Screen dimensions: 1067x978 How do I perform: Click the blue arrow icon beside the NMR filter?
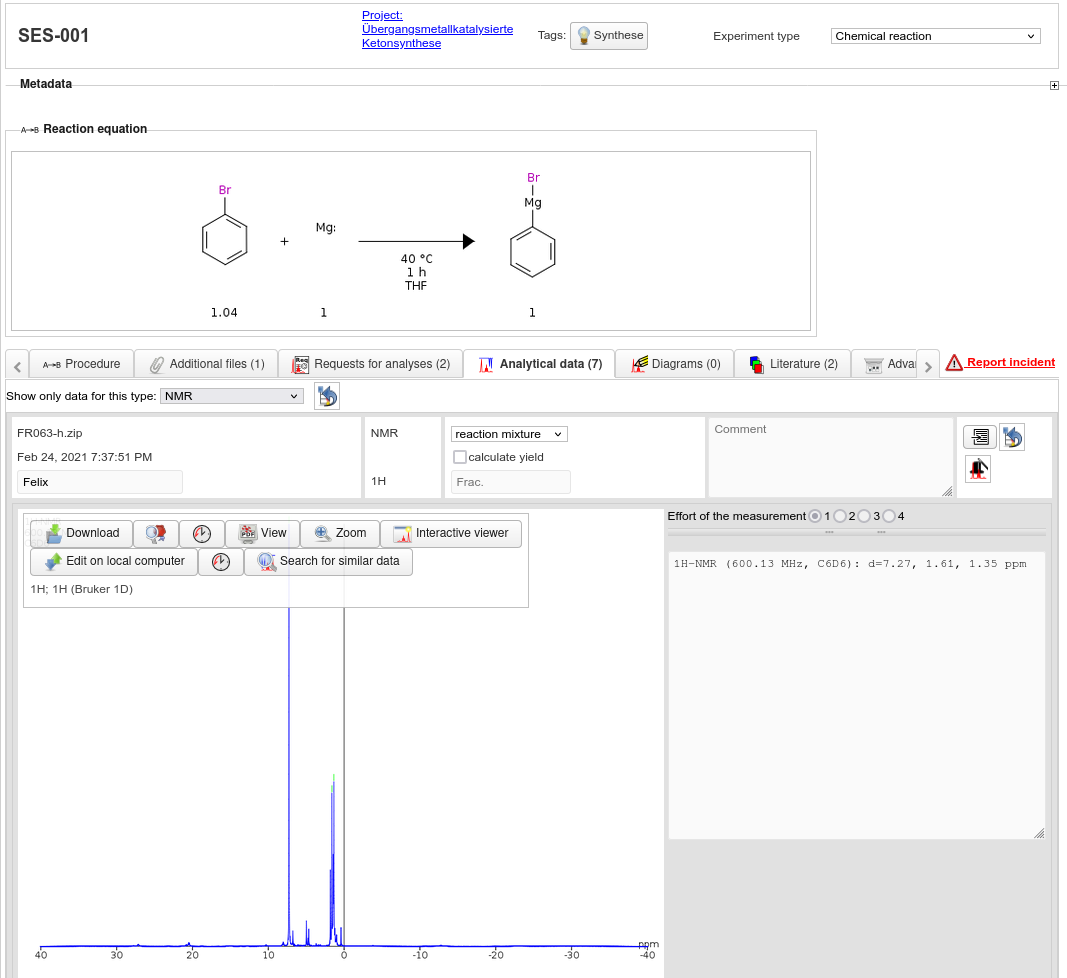click(x=327, y=396)
